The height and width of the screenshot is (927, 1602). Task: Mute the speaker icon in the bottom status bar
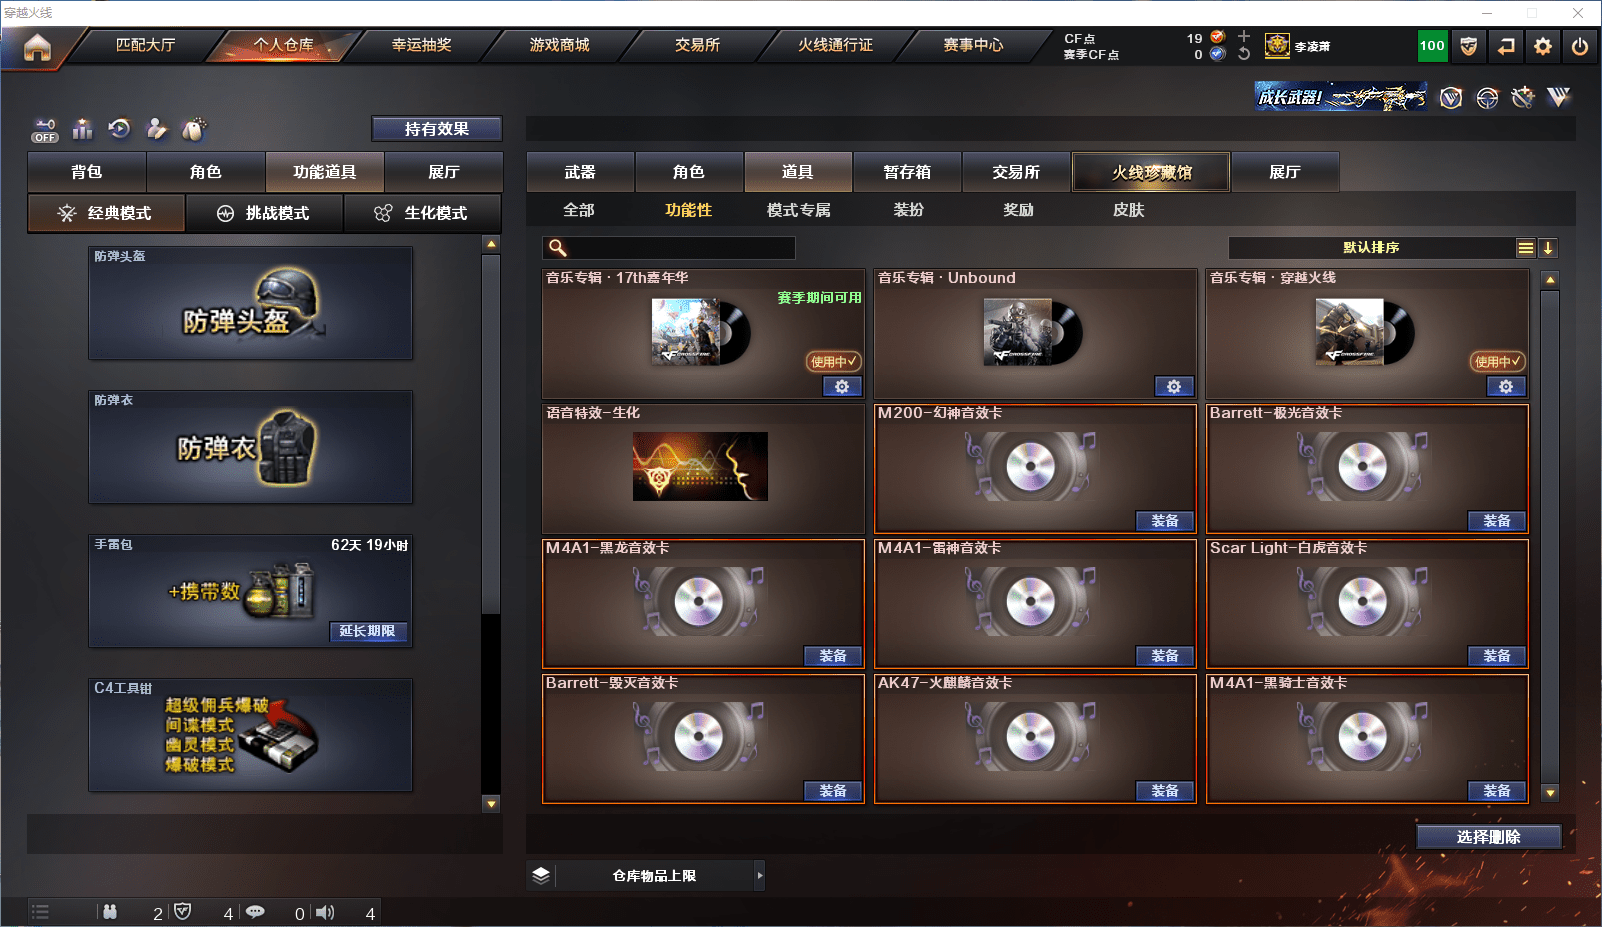tap(325, 912)
